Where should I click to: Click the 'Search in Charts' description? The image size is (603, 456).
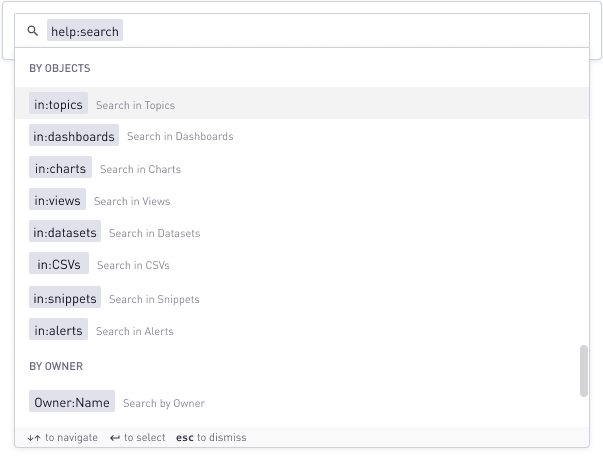coord(140,169)
